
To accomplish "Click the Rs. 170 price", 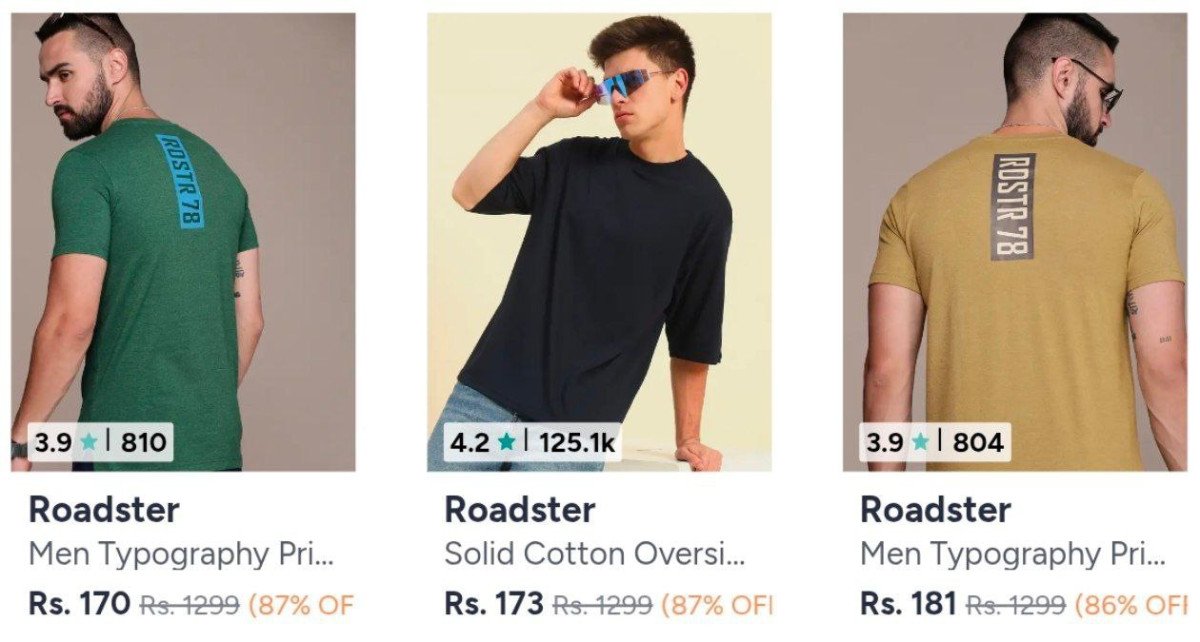I will (x=80, y=604).
